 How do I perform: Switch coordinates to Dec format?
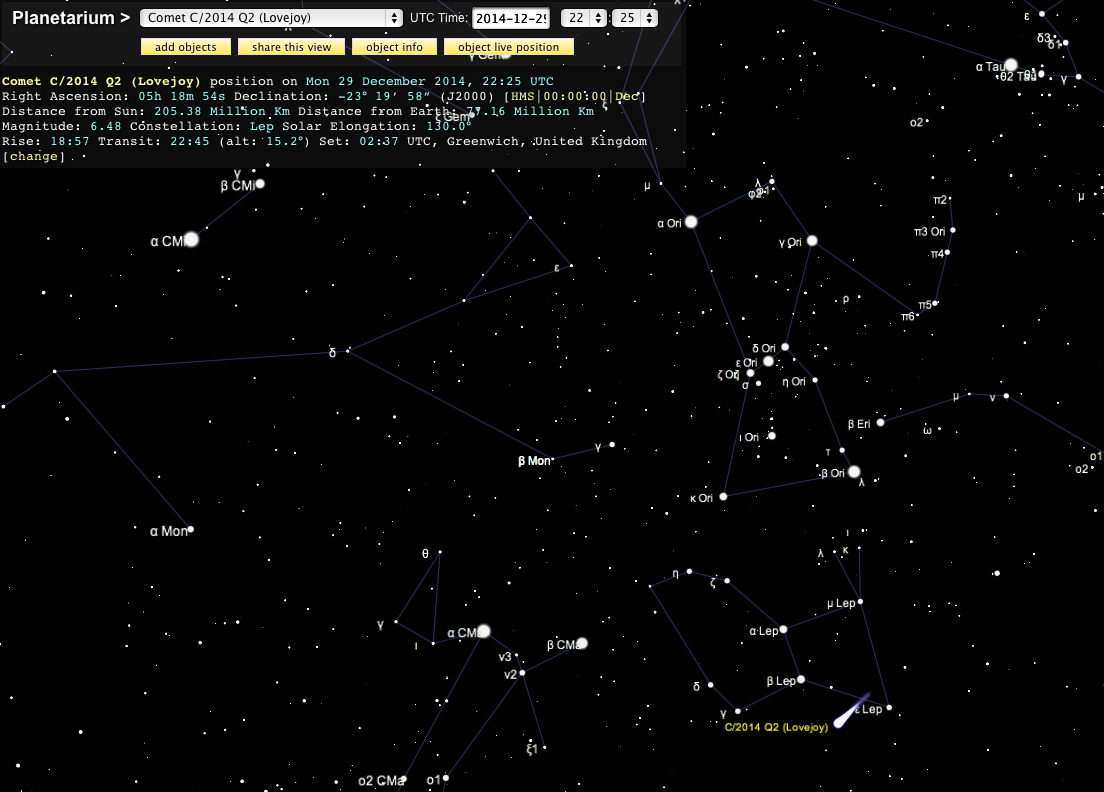point(628,96)
